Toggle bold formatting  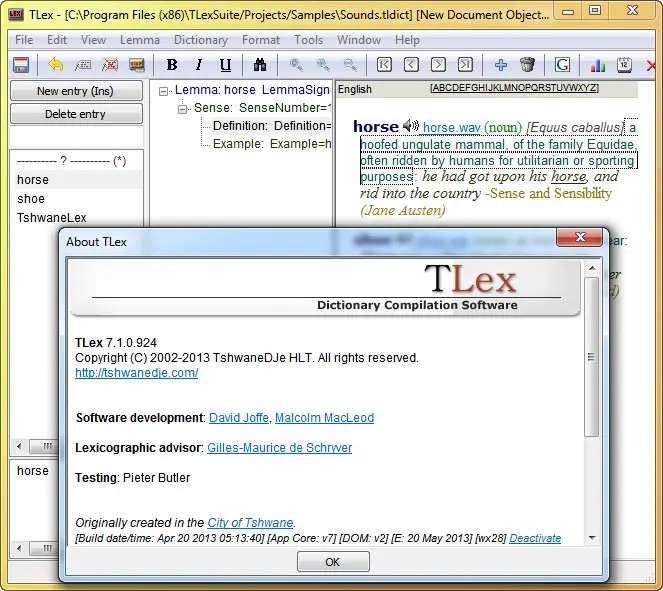[x=172, y=65]
